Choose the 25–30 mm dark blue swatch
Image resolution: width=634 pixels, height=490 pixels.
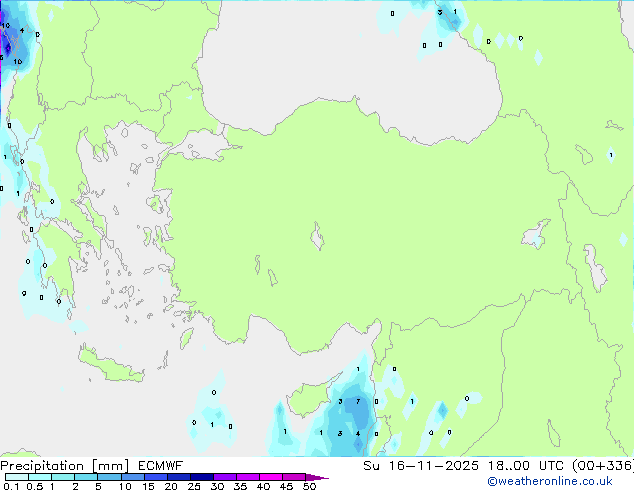201,477
